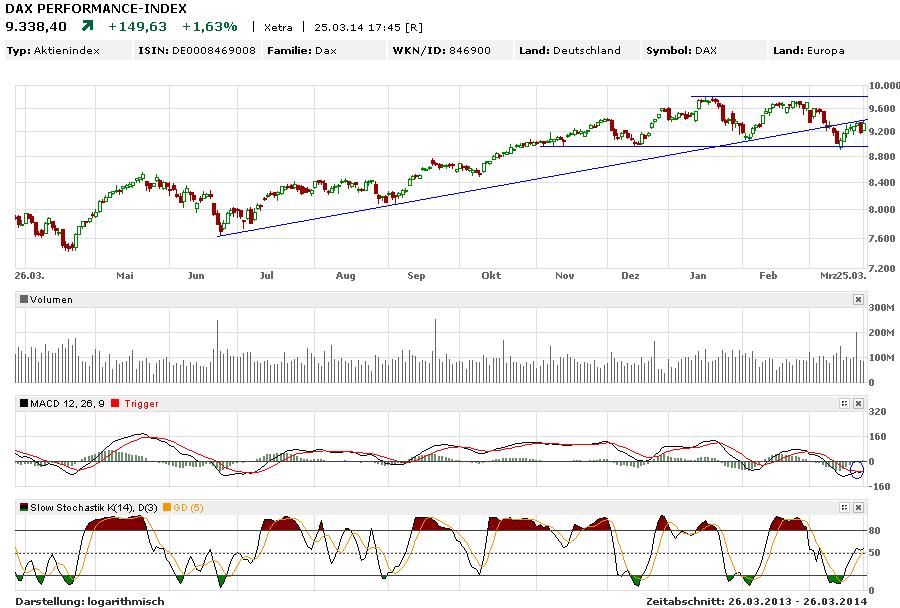Click the 8.800 price axis label
Viewport: 900px width, 608px height.
click(x=882, y=156)
